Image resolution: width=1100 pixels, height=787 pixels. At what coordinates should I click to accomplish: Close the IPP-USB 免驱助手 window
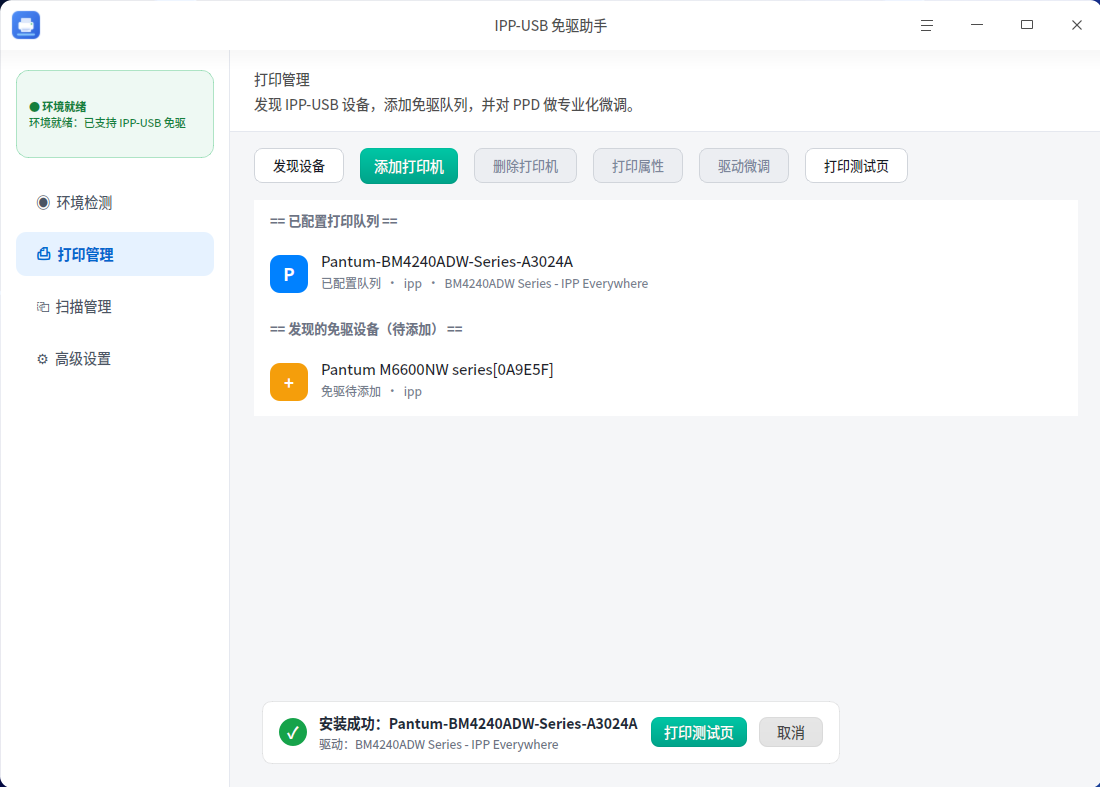[1077, 25]
